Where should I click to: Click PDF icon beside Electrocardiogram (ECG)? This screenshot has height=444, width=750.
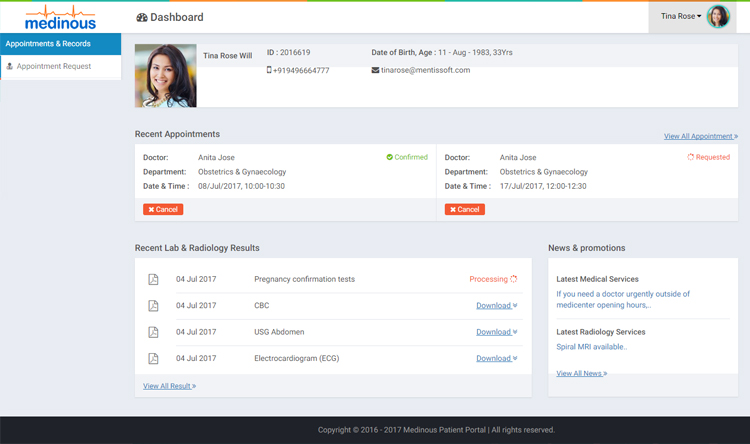point(153,358)
